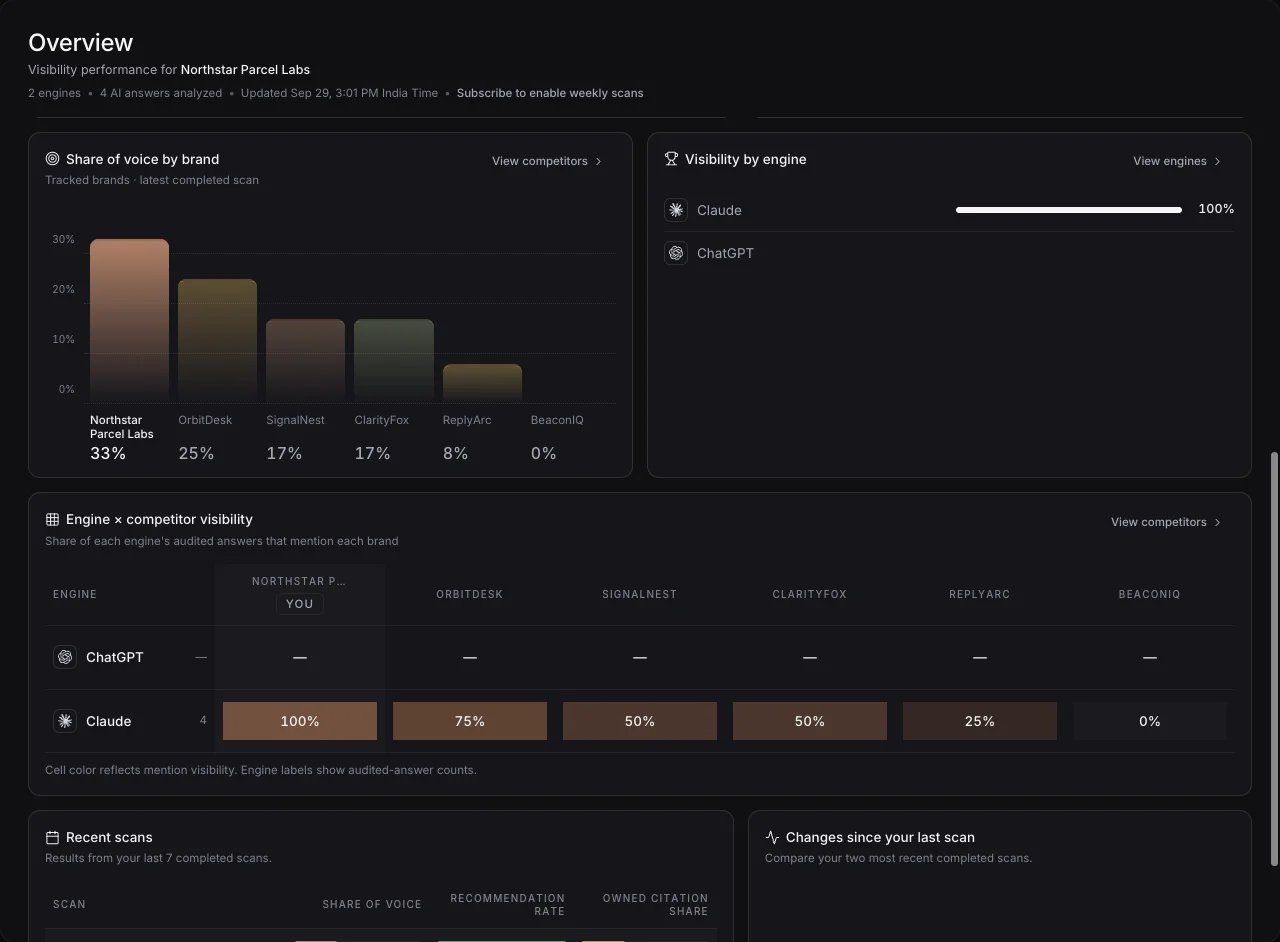This screenshot has width=1280, height=942.
Task: Click Subscribe to enable weekly scans
Action: tap(550, 93)
